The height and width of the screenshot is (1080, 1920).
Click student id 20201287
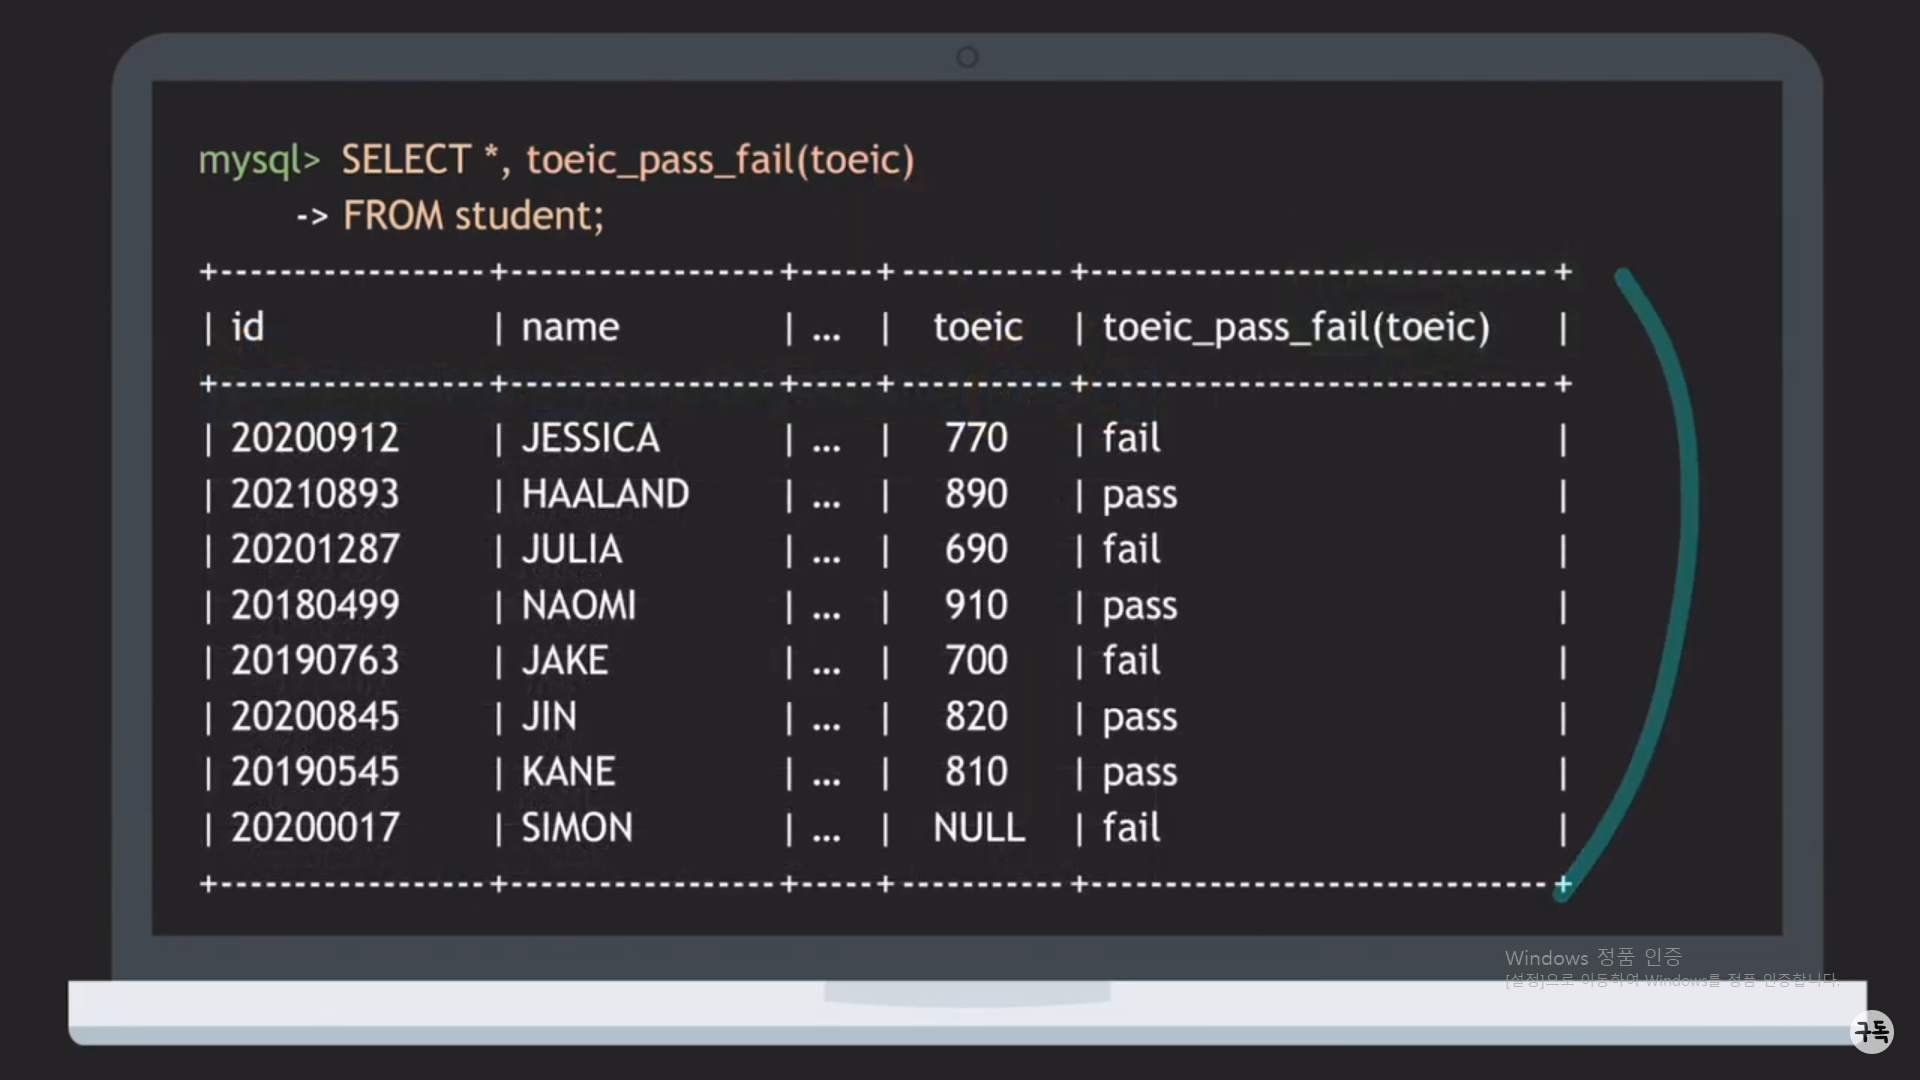click(315, 549)
